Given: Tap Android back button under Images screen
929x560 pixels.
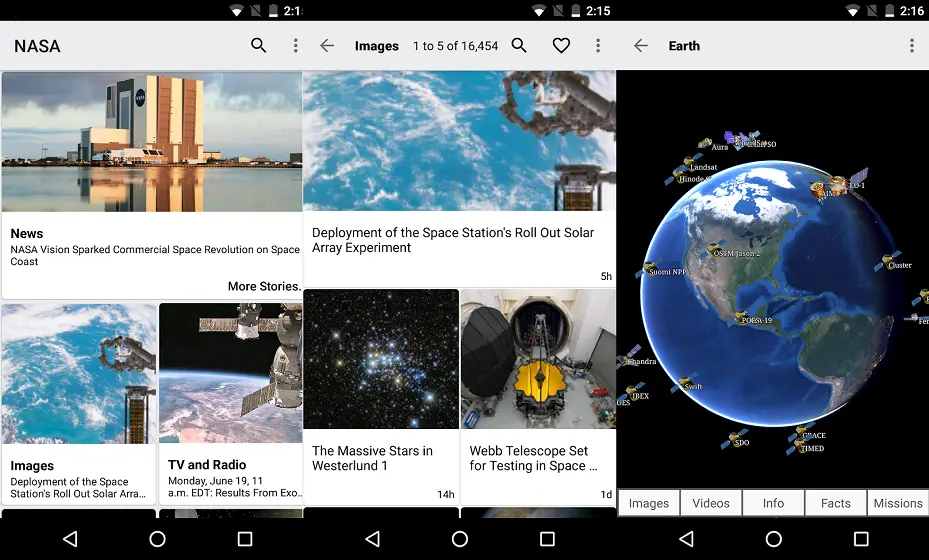Looking at the screenshot, I should [373, 539].
